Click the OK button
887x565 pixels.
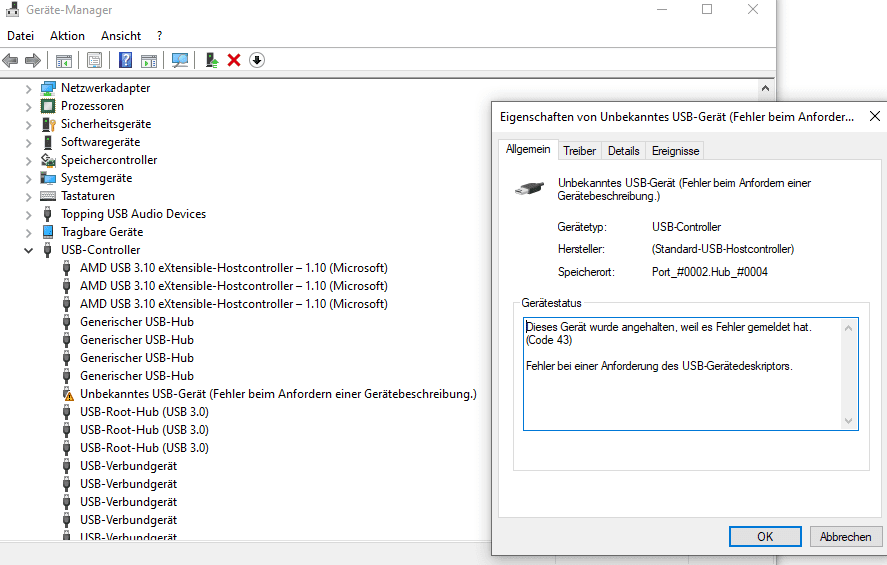765,537
